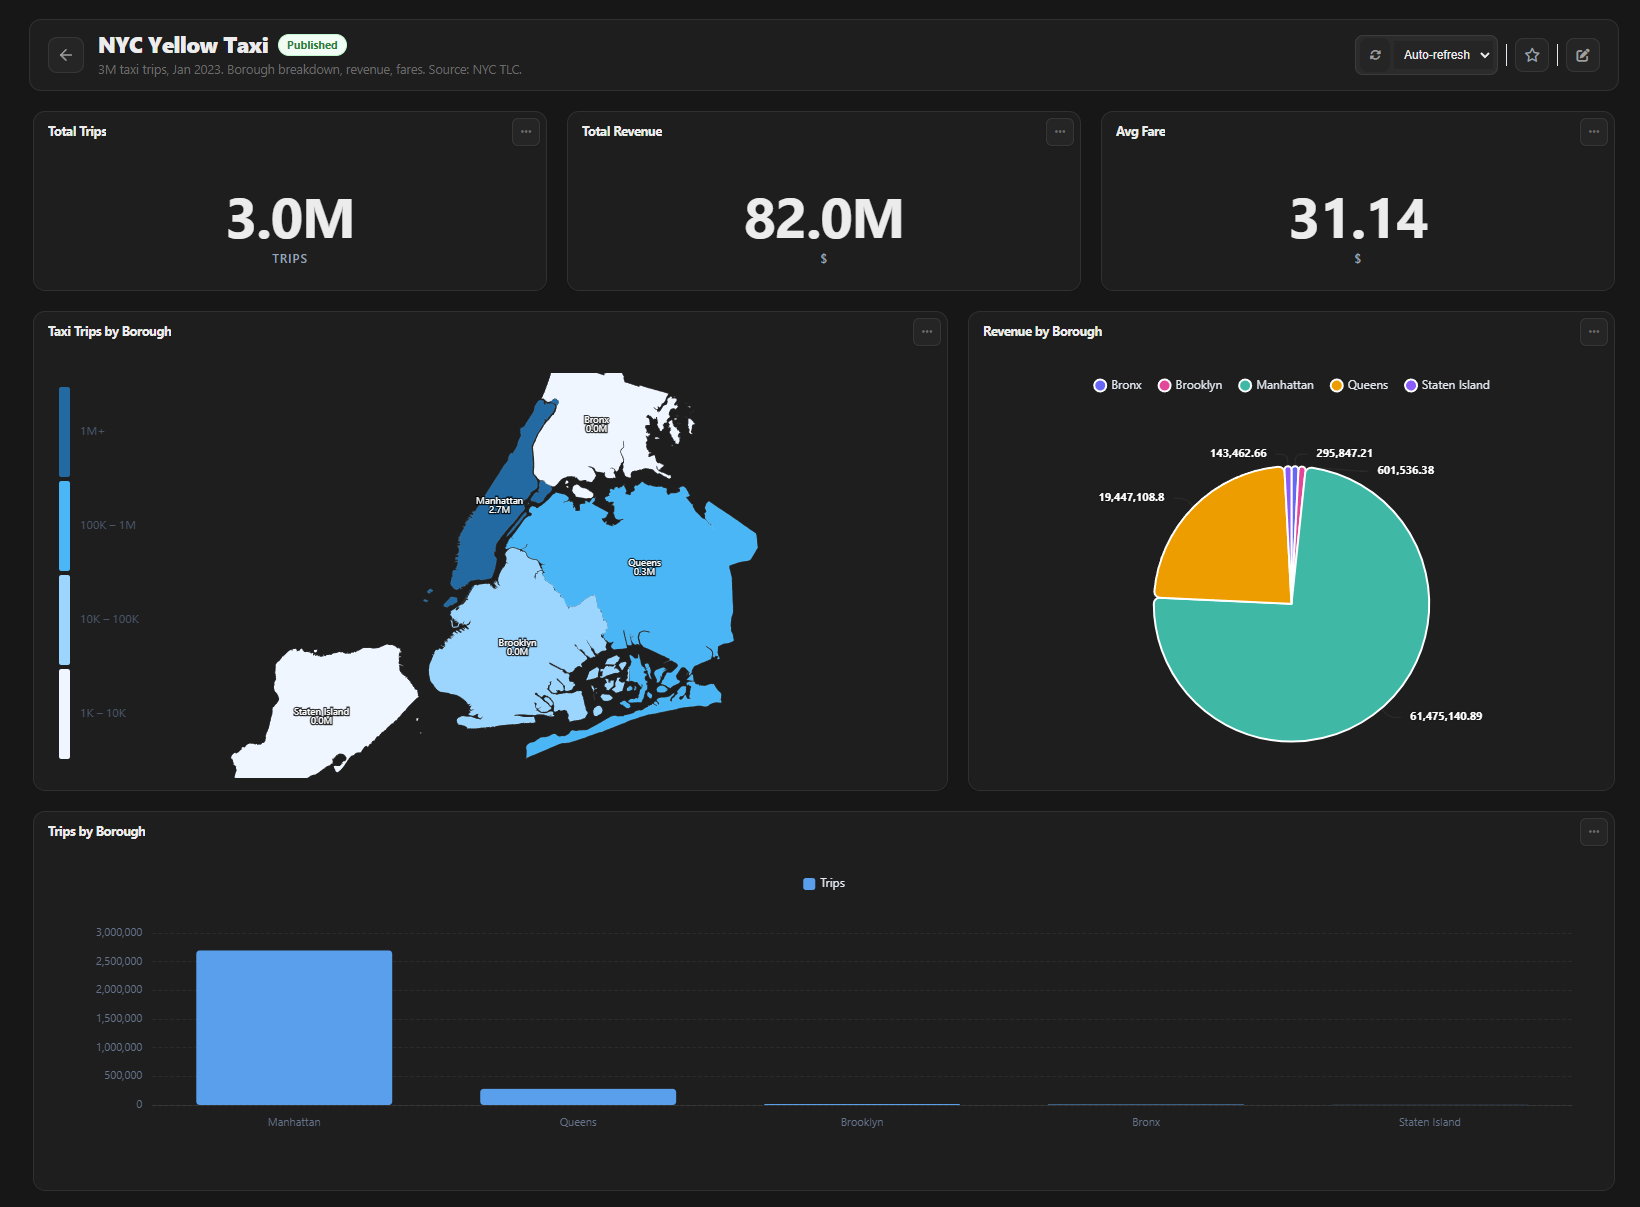Go back using the arrow button
This screenshot has width=1640, height=1207.
66,55
